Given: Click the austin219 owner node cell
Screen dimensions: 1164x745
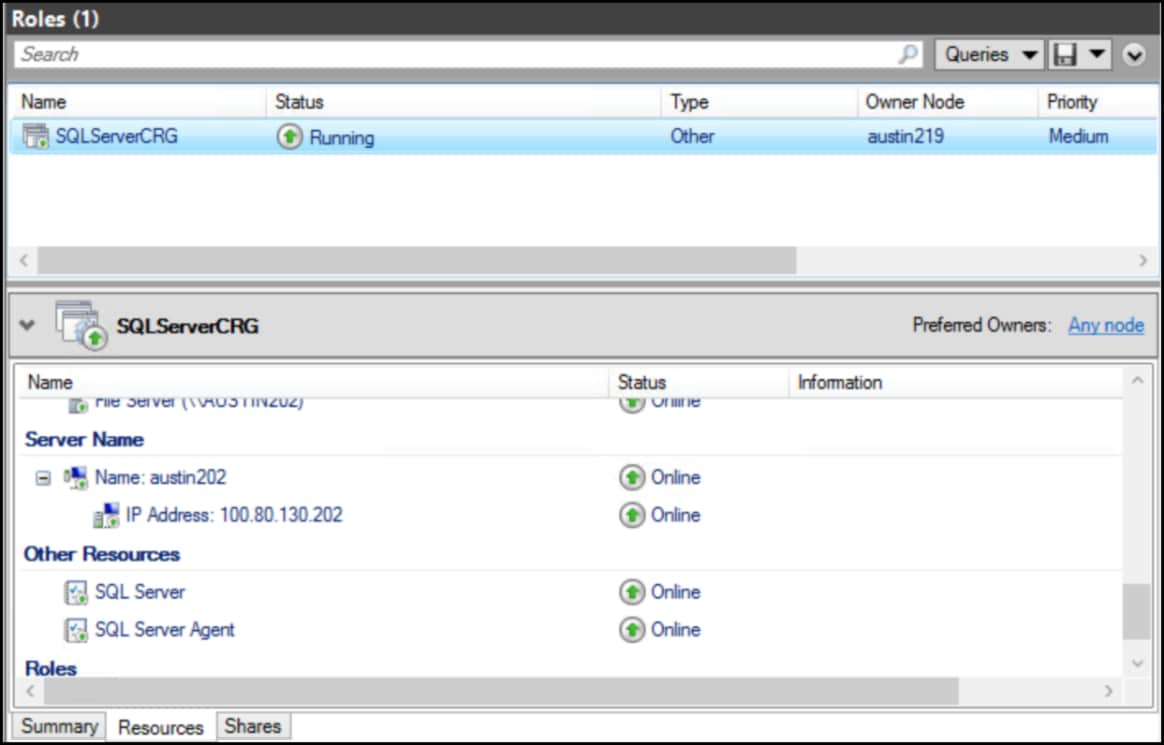Looking at the screenshot, I should point(906,137).
